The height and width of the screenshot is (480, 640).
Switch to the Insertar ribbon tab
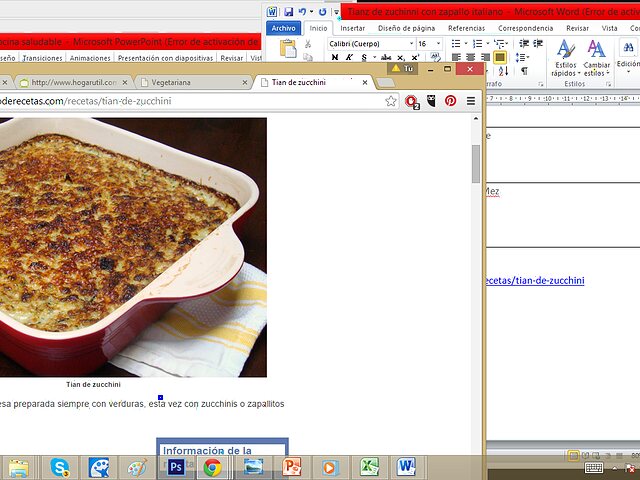(x=353, y=28)
